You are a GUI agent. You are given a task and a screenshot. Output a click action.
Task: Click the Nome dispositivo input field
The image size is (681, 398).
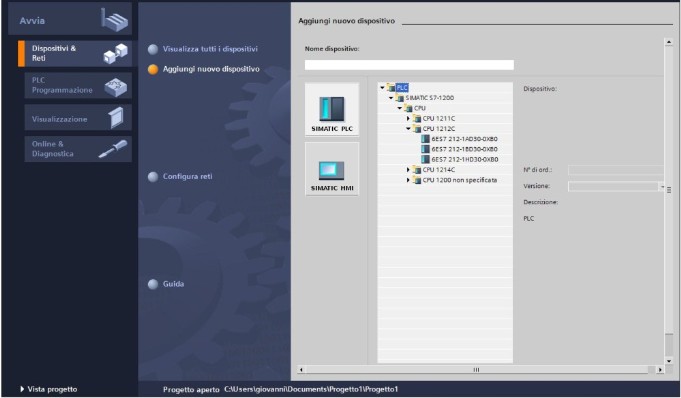[x=409, y=65]
